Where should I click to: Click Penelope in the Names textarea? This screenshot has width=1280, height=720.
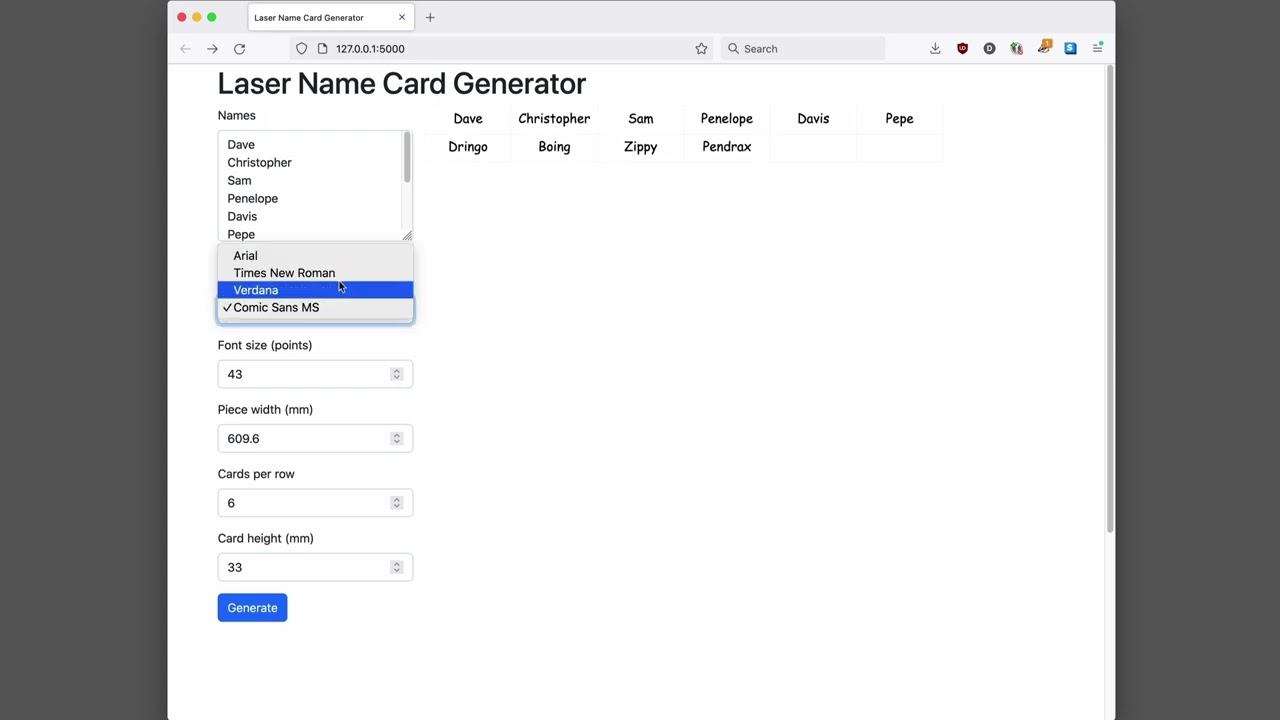click(252, 199)
